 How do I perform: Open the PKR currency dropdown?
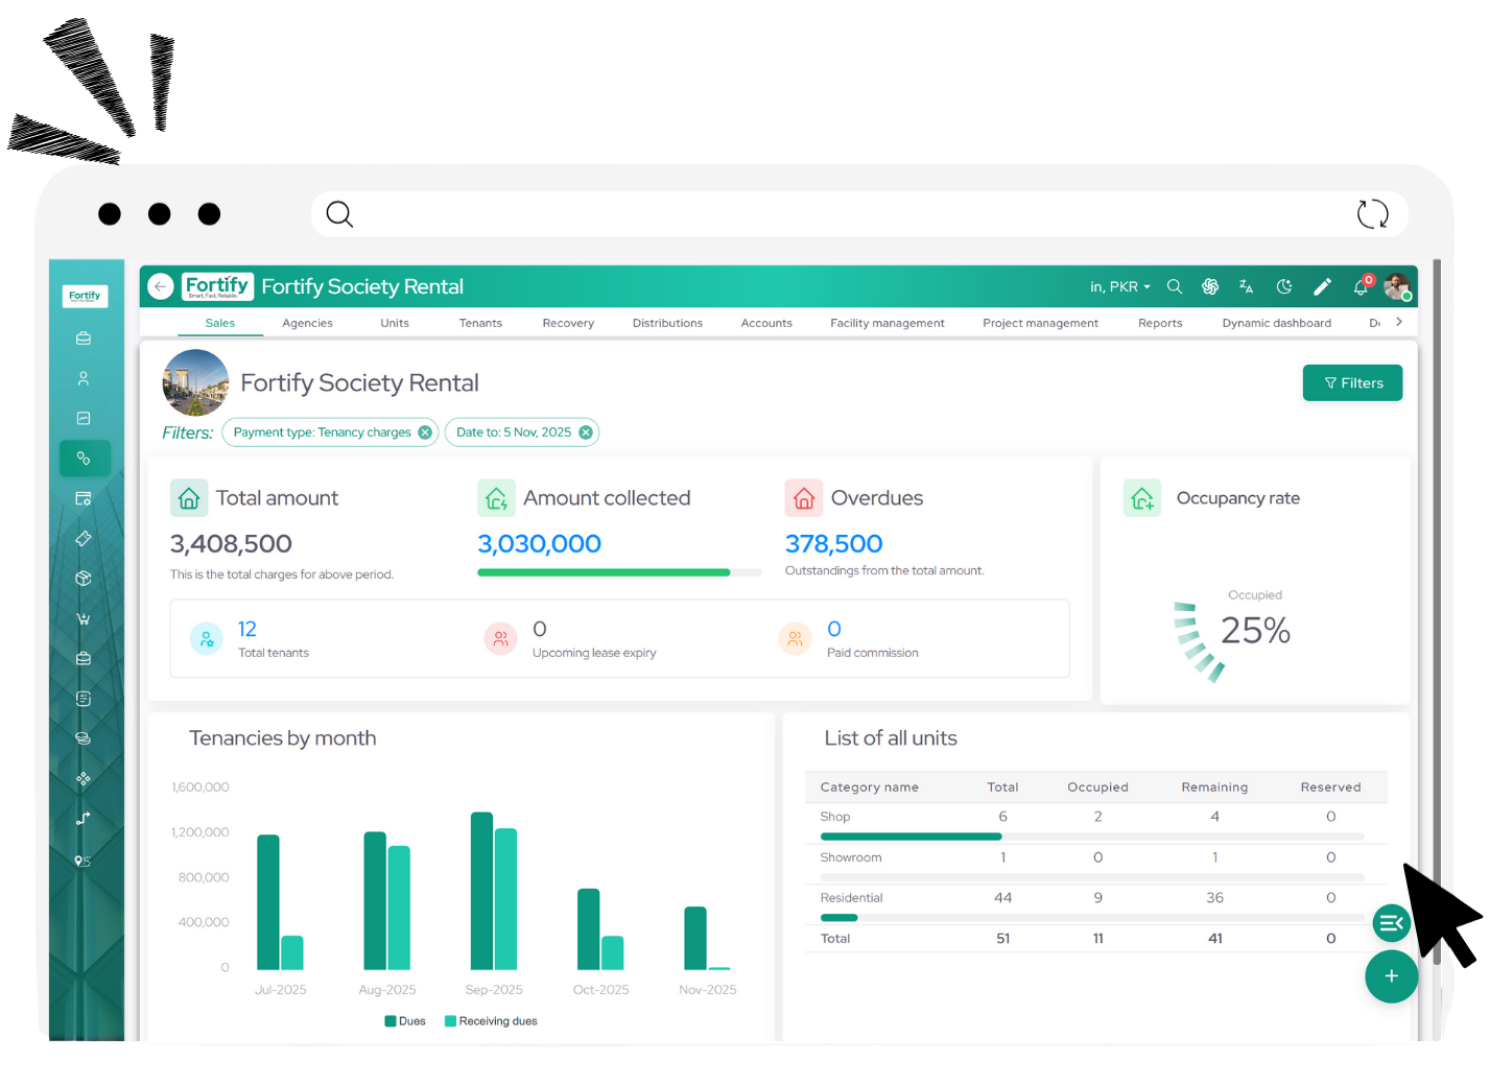(x=1120, y=287)
